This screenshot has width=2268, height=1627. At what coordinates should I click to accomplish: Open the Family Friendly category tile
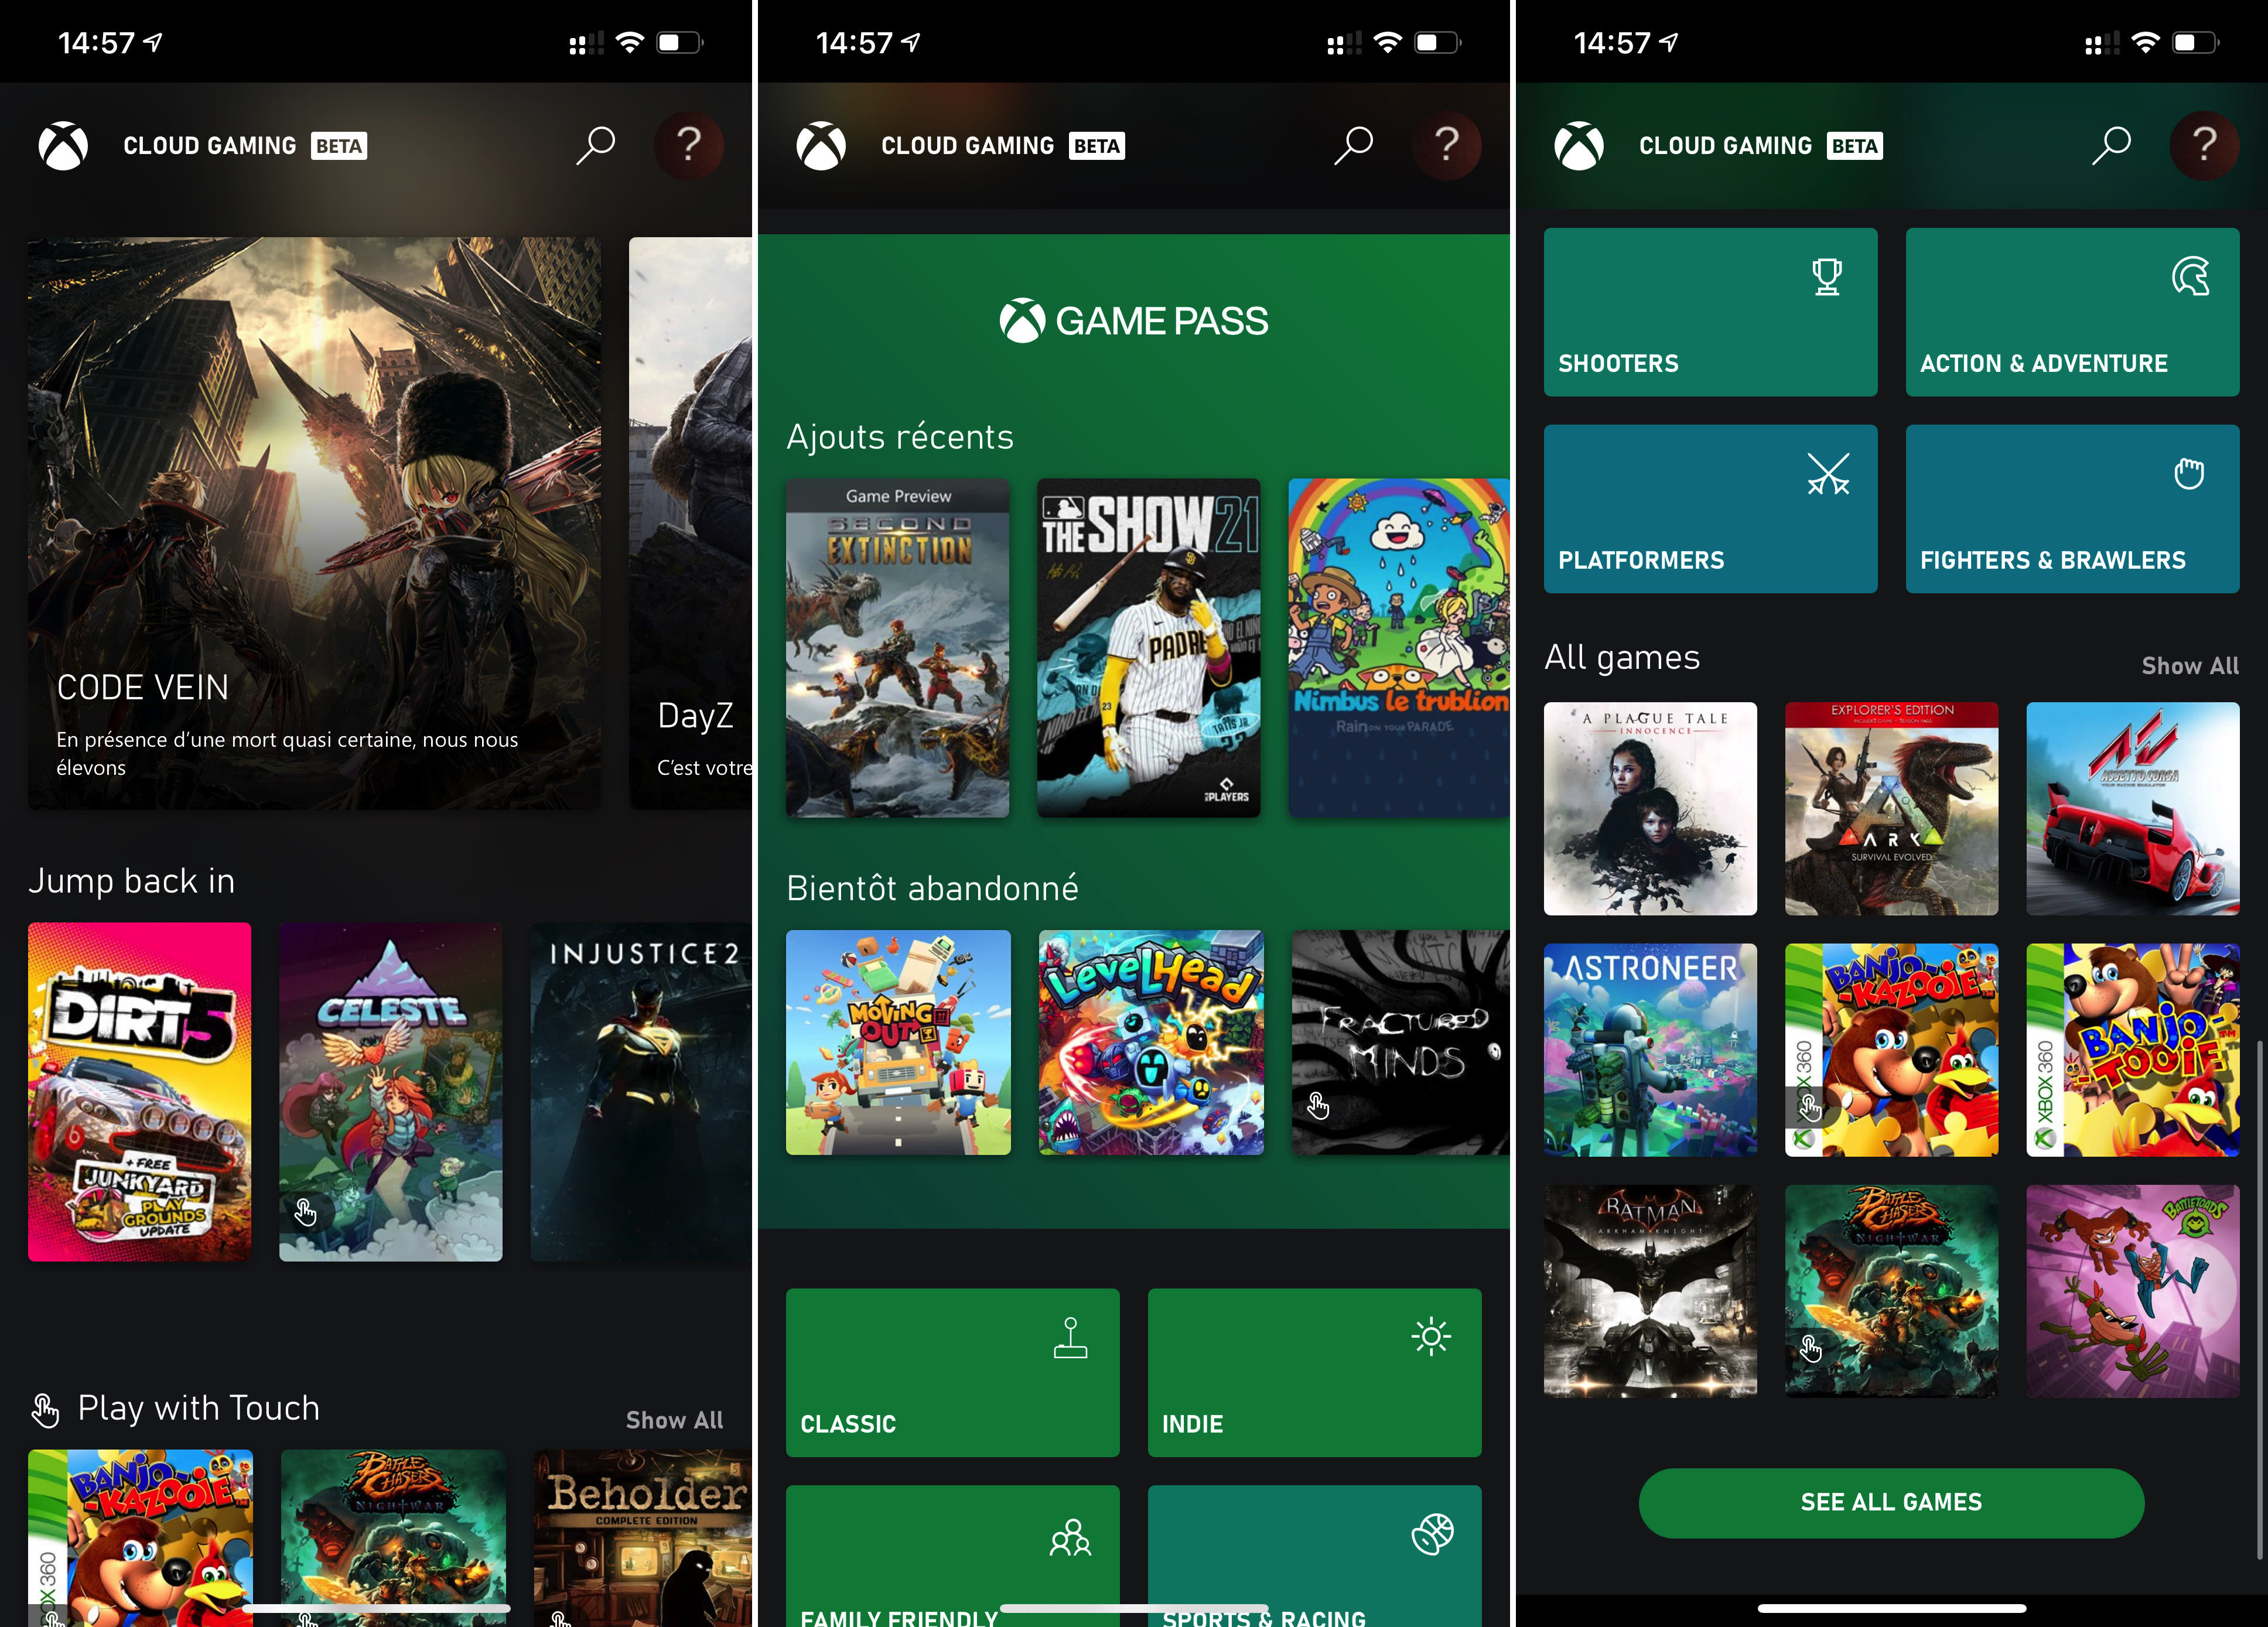tap(952, 1556)
